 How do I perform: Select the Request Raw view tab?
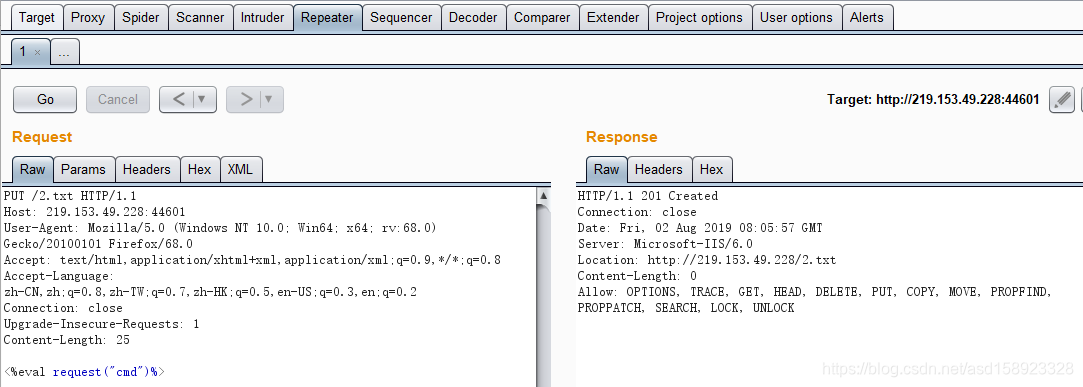pyautogui.click(x=32, y=169)
